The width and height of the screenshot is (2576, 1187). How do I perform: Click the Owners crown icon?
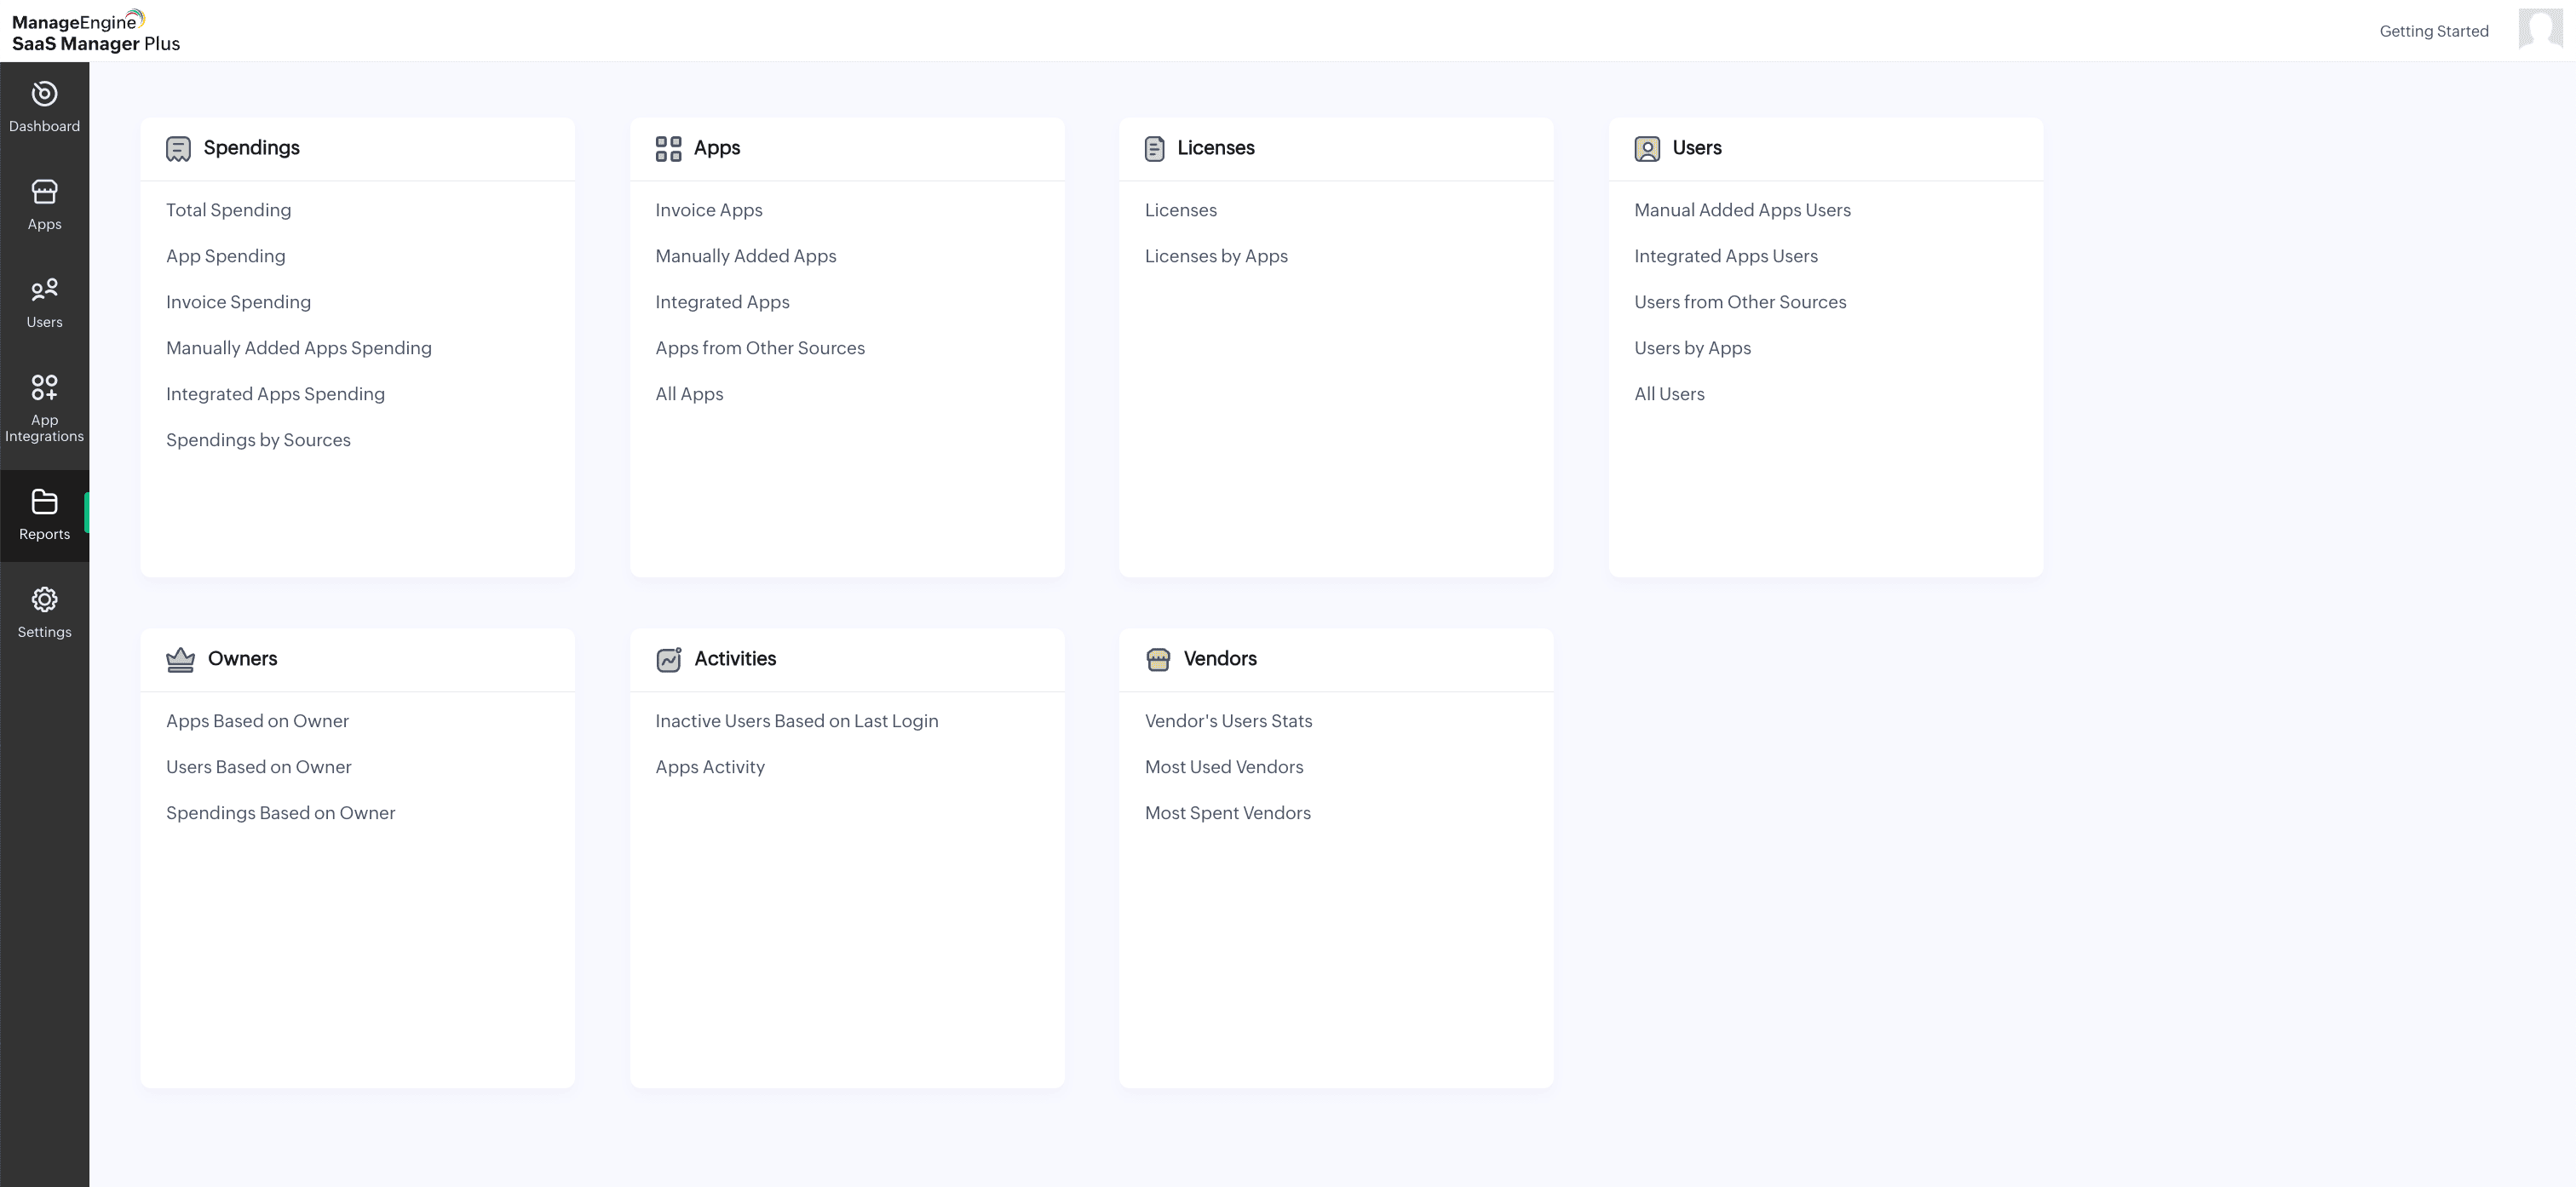pyautogui.click(x=180, y=660)
